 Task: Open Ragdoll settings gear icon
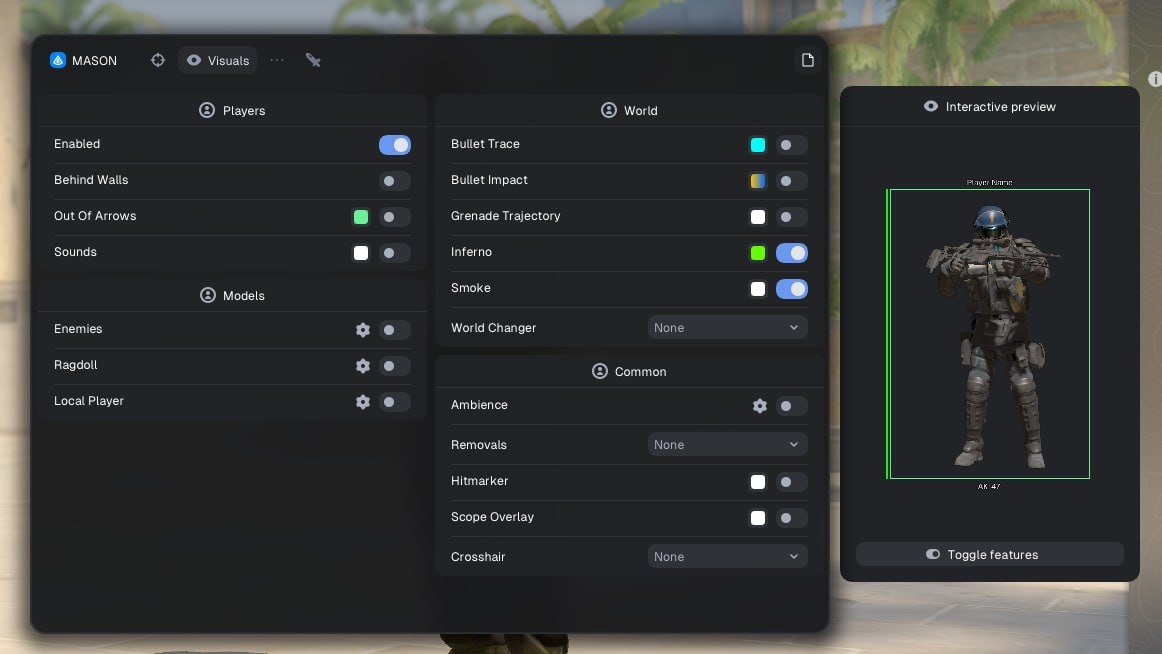click(363, 366)
